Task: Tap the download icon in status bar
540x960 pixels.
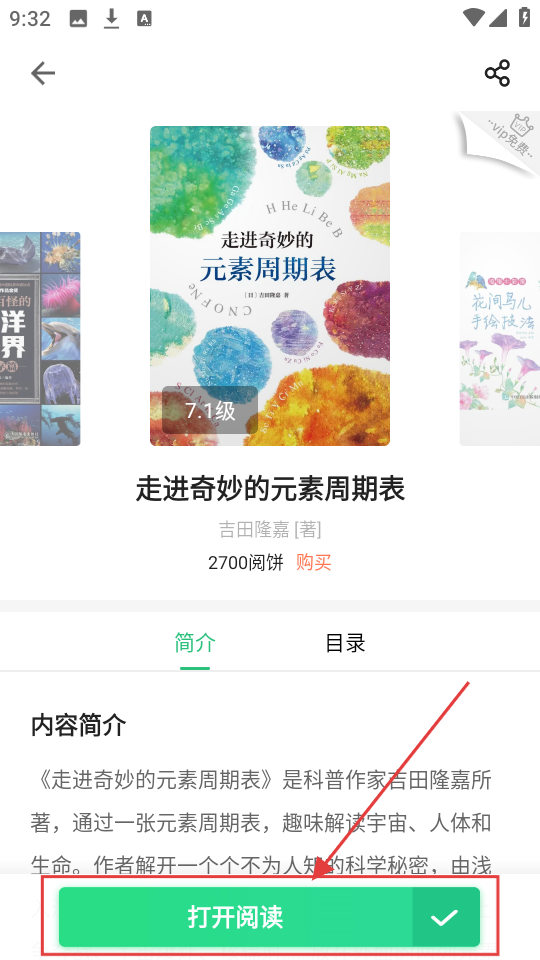Action: click(x=111, y=19)
